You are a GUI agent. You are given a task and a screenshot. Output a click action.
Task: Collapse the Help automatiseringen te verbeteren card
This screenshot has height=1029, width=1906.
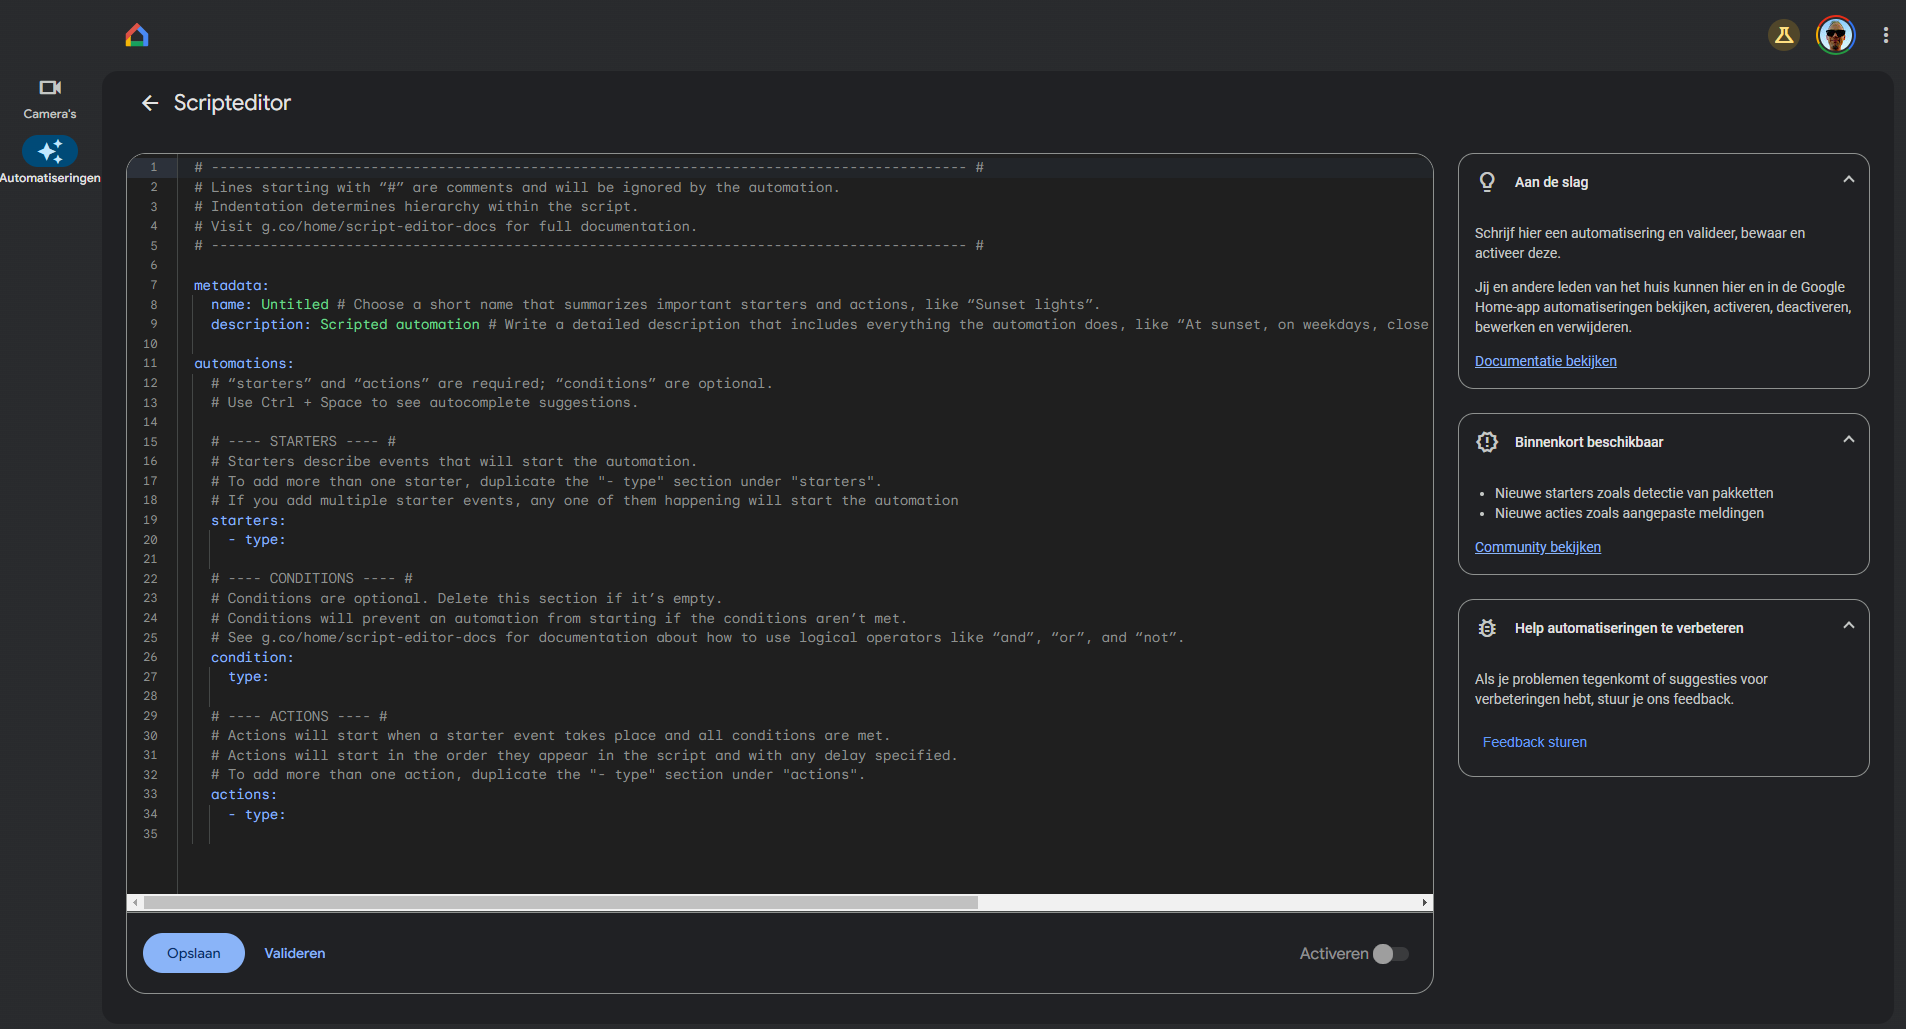(x=1848, y=624)
